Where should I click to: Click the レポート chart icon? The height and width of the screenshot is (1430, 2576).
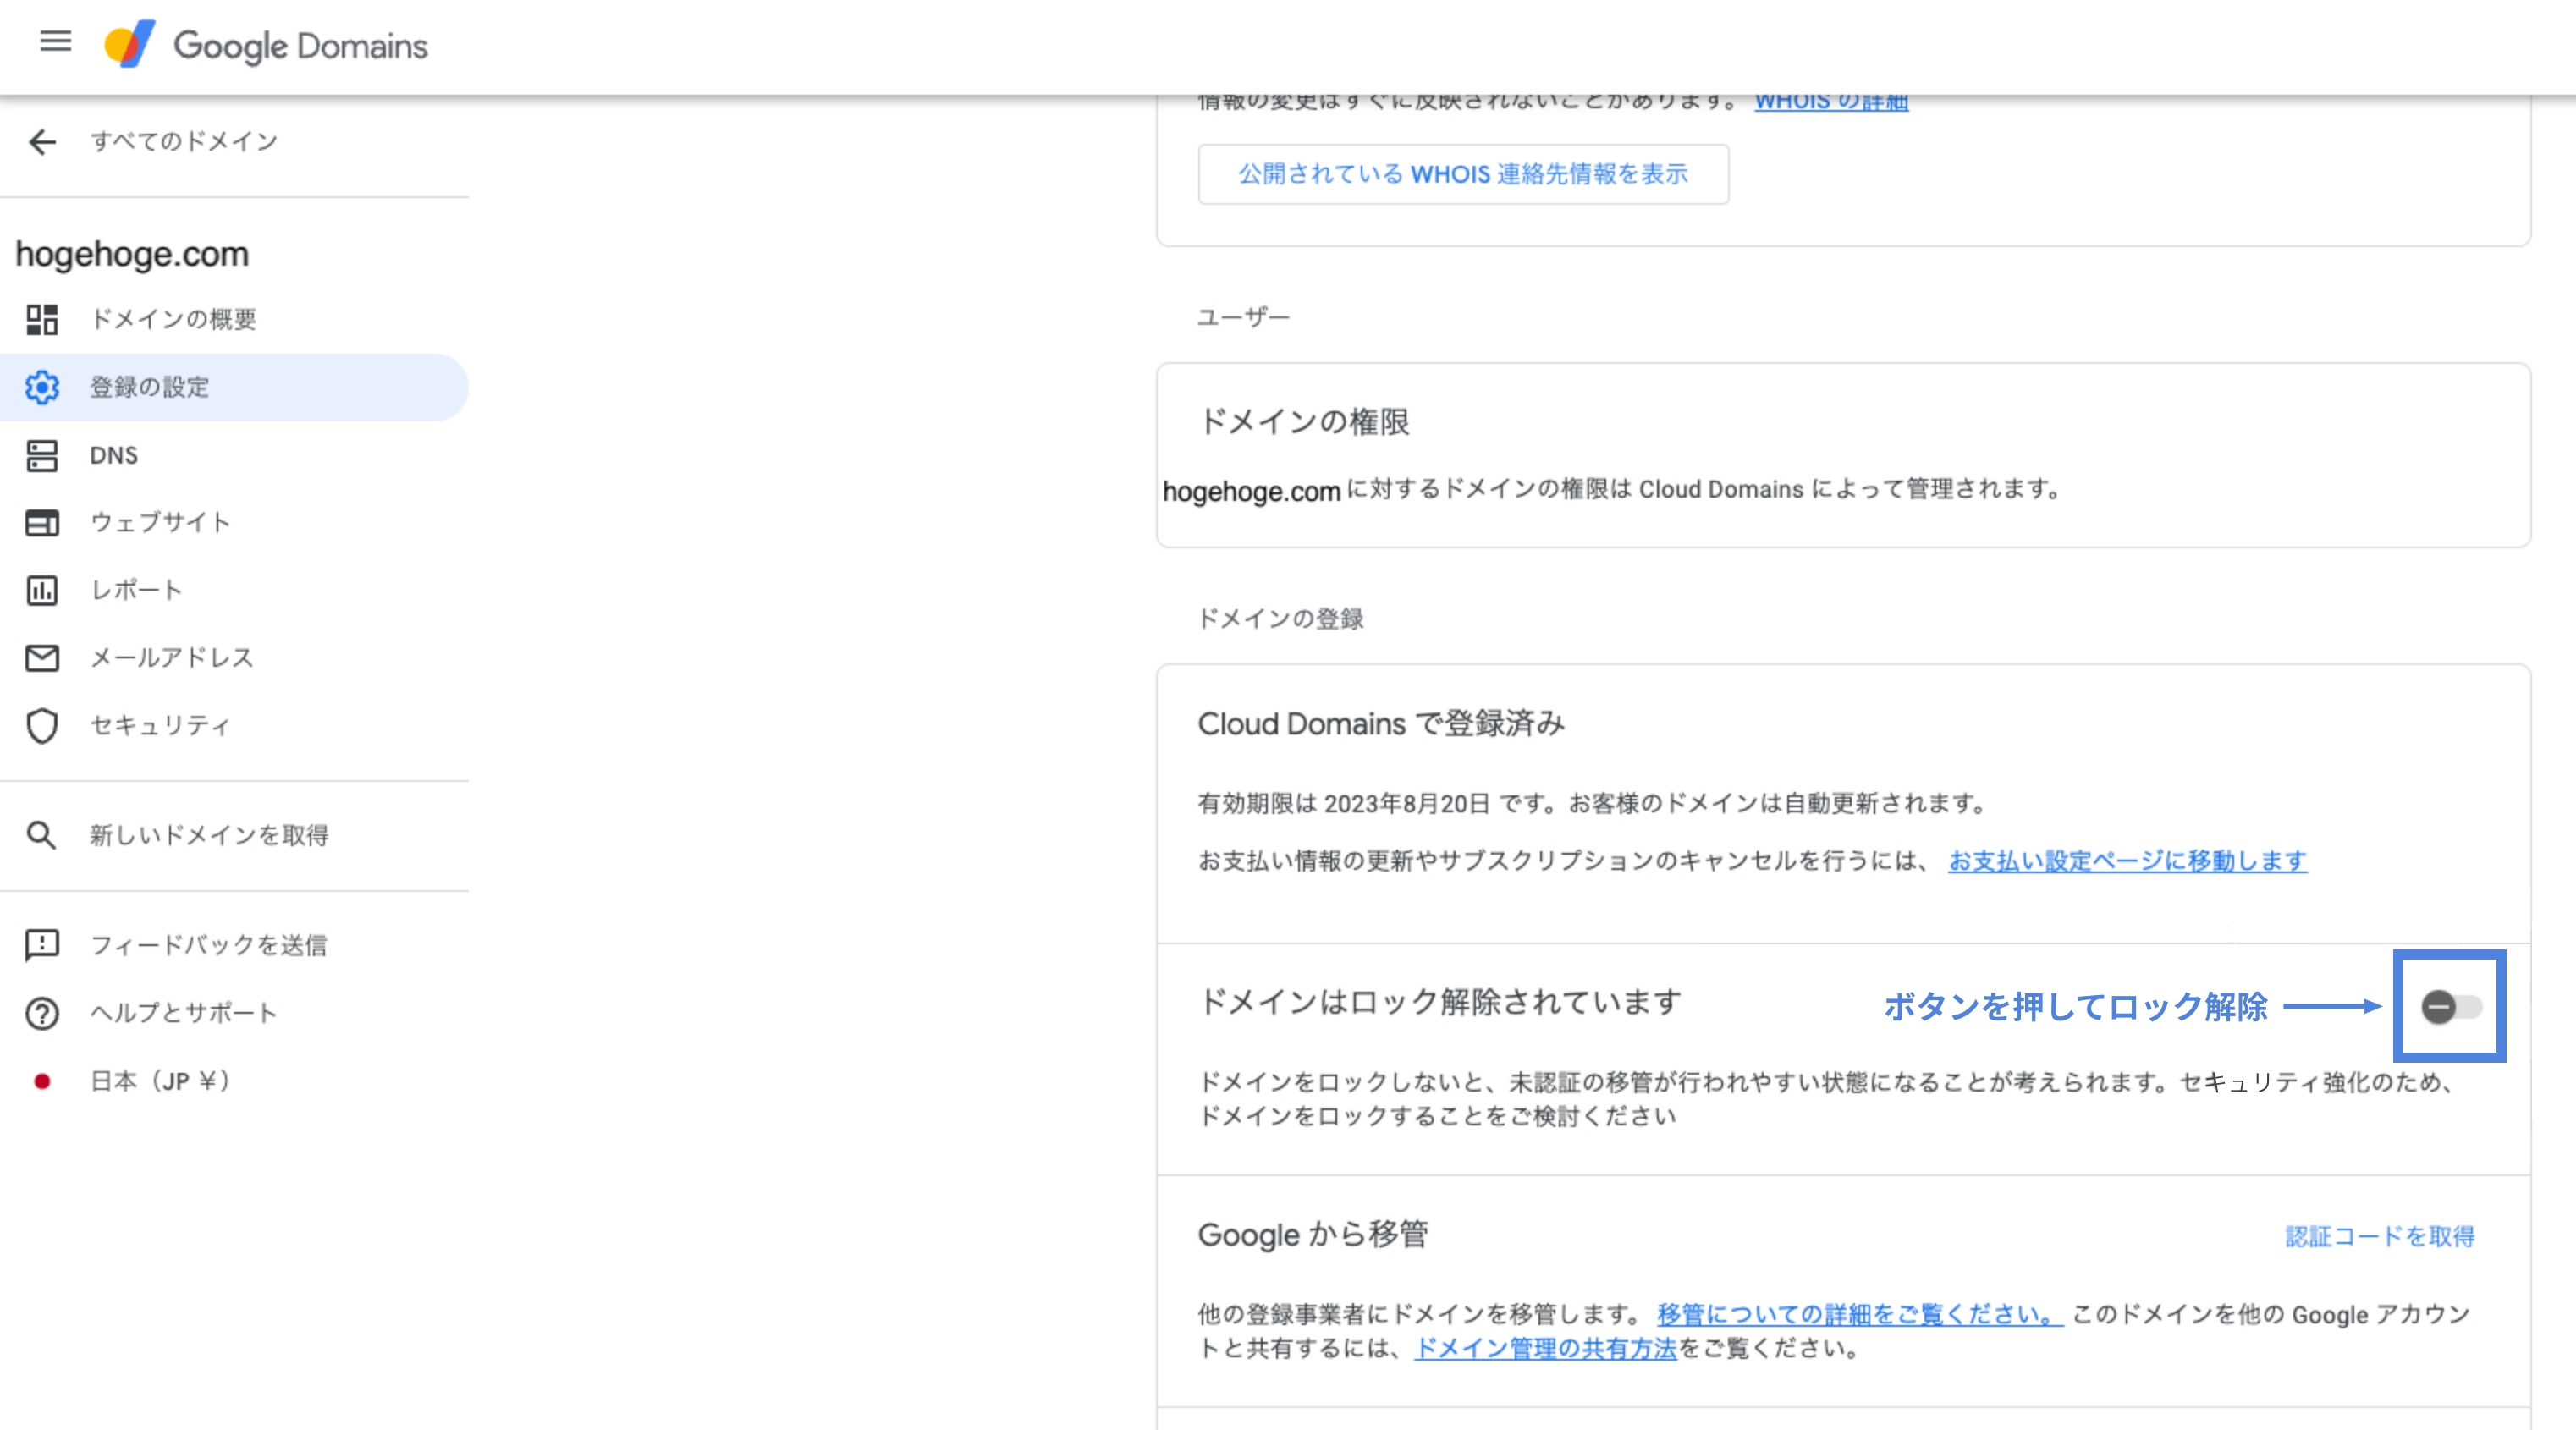point(42,590)
